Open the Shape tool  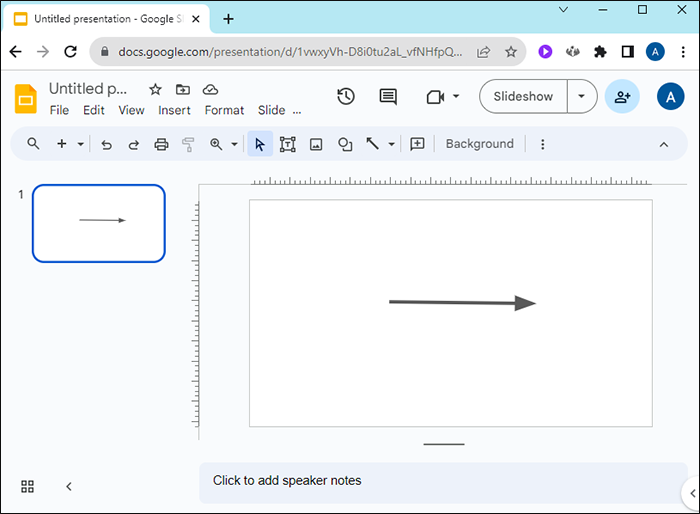(x=345, y=144)
